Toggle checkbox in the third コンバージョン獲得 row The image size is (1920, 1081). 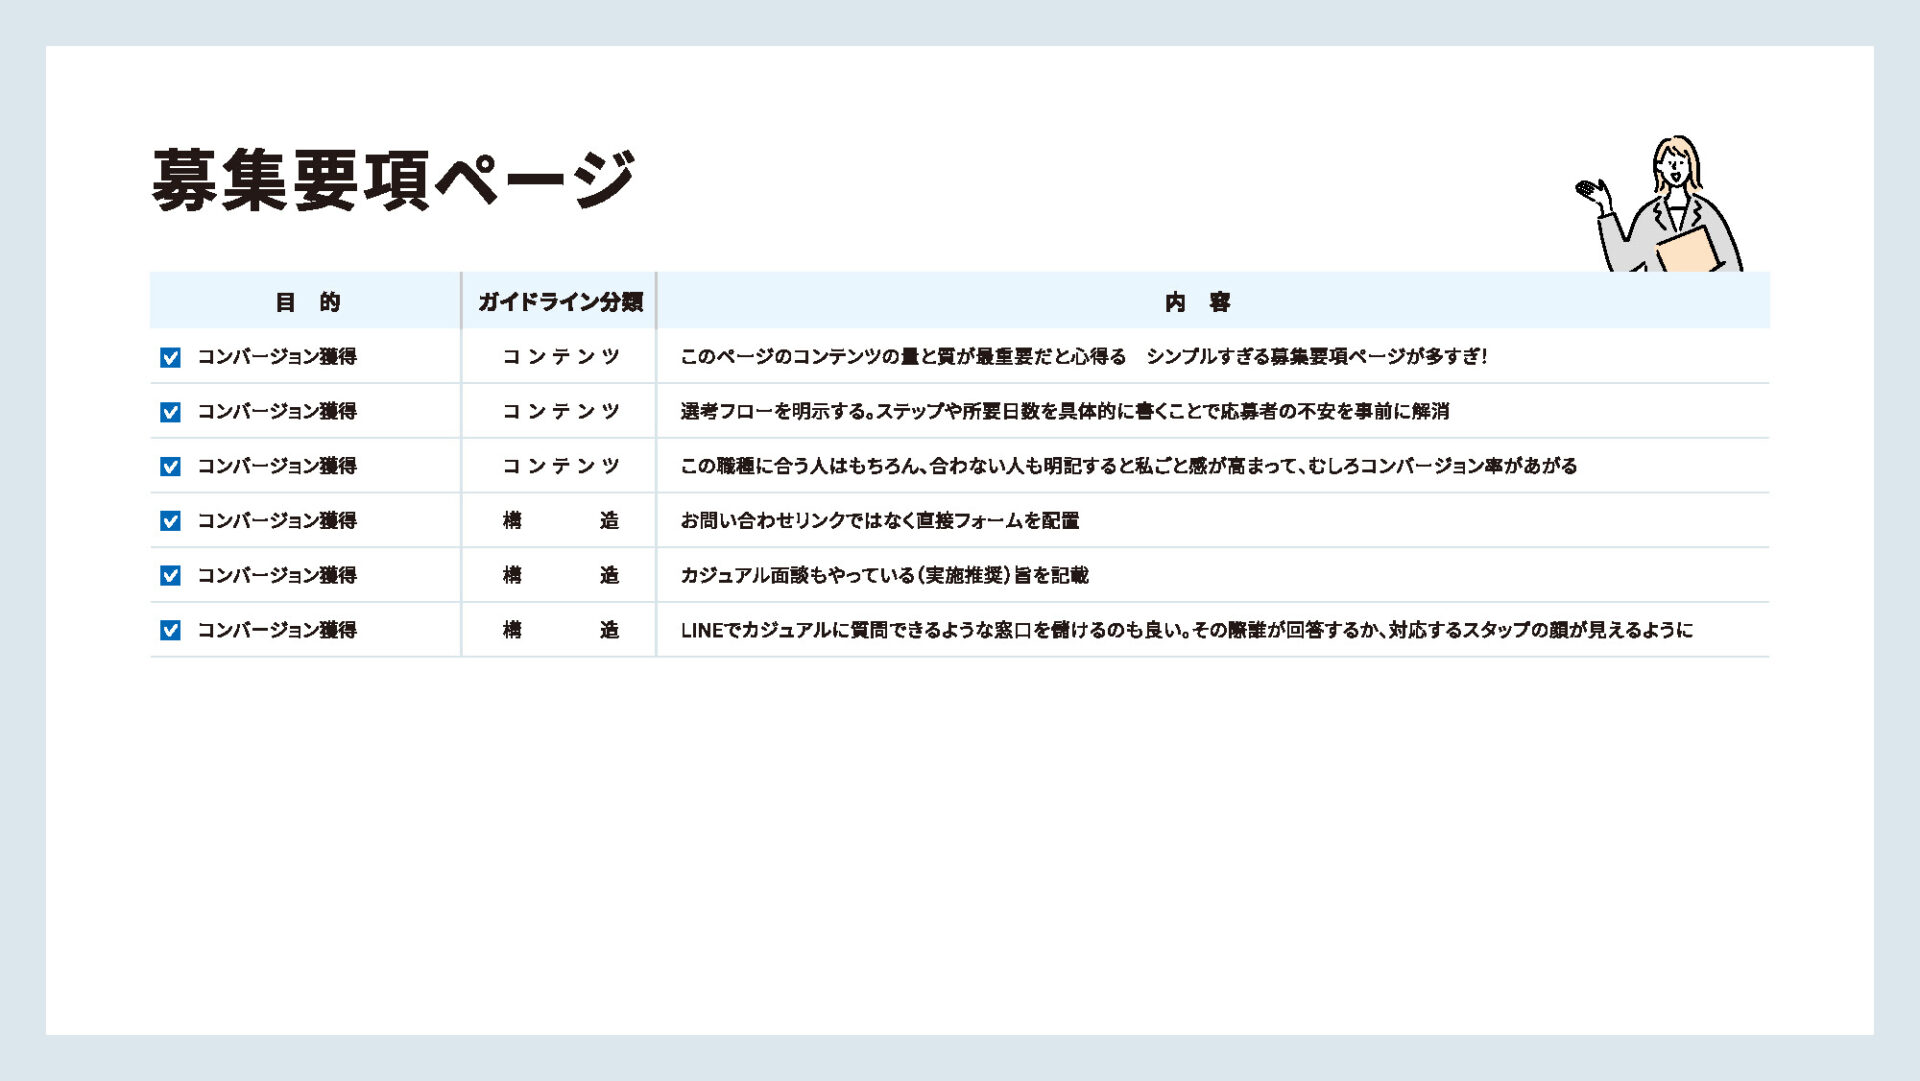tap(170, 467)
